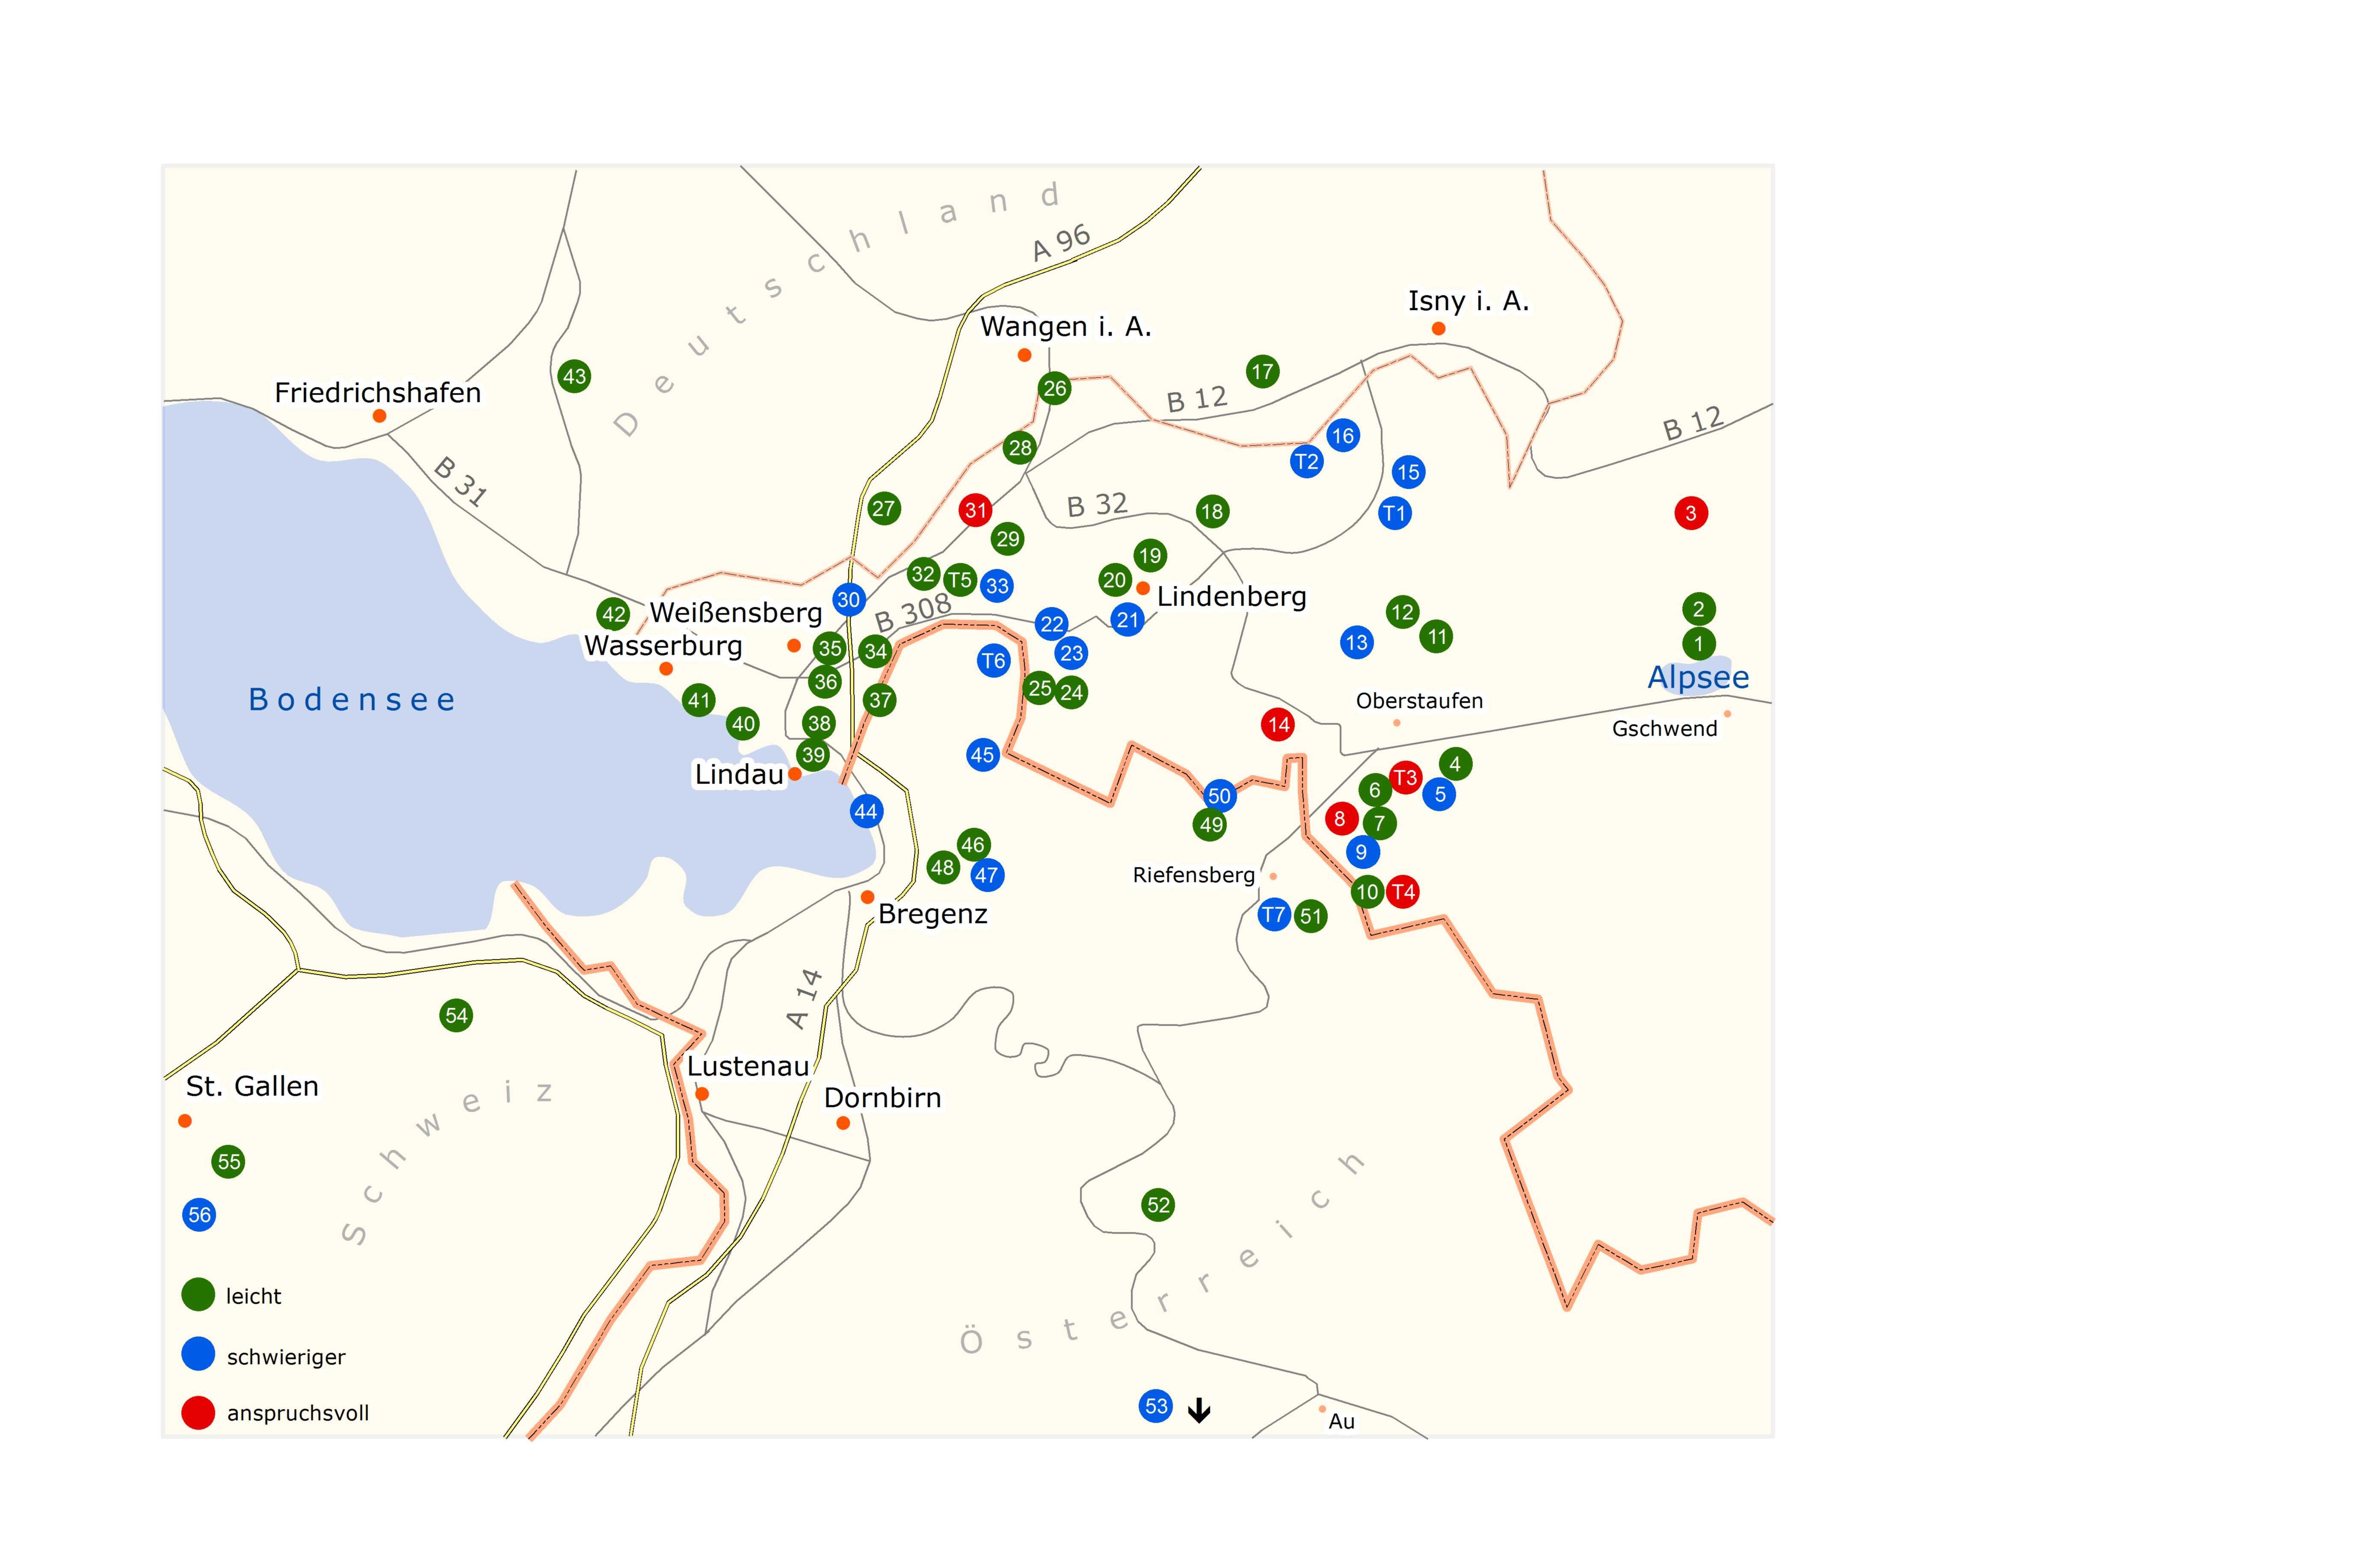Select blue marker 44 near Lindau

pyautogui.click(x=866, y=811)
